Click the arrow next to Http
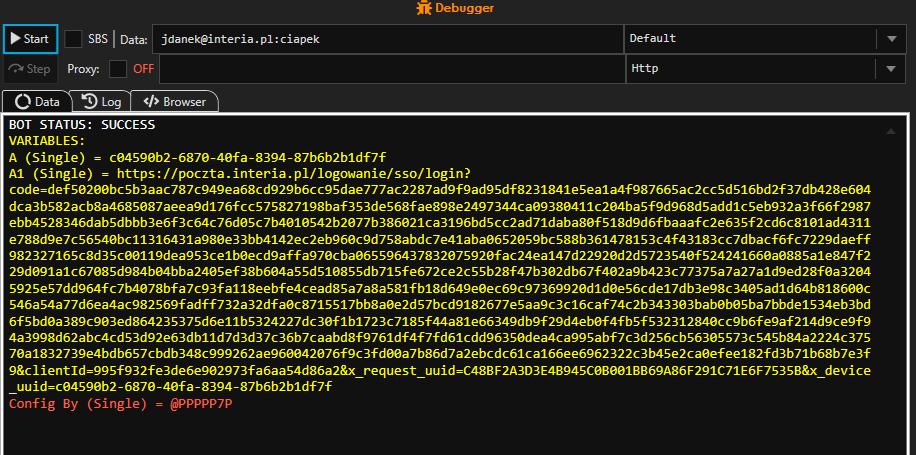The height and width of the screenshot is (455, 916). (890, 69)
